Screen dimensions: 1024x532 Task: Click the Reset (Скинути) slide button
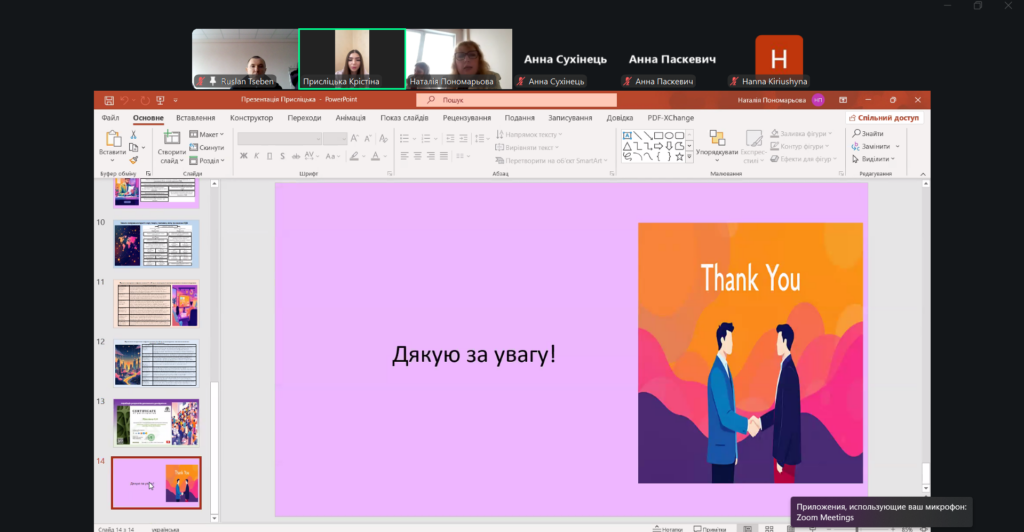207,147
